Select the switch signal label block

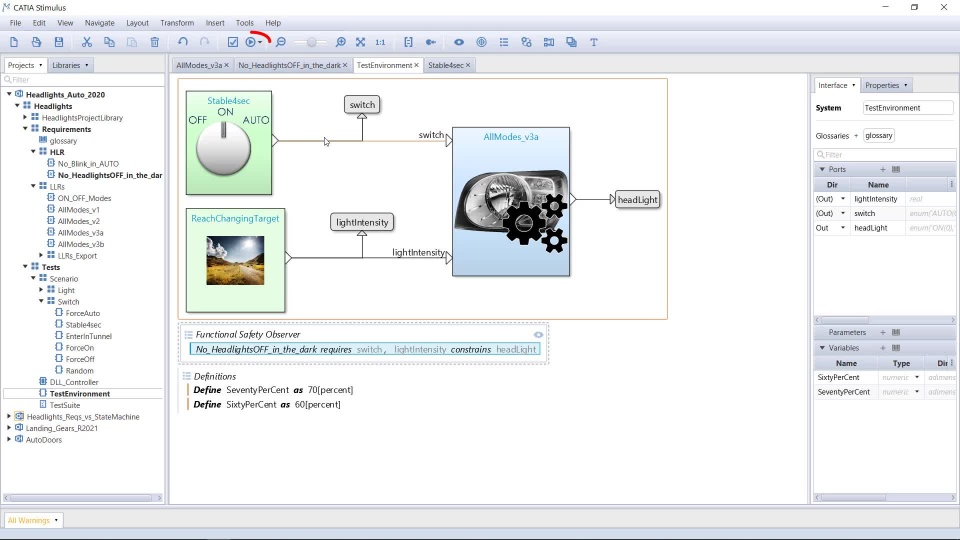(x=362, y=105)
